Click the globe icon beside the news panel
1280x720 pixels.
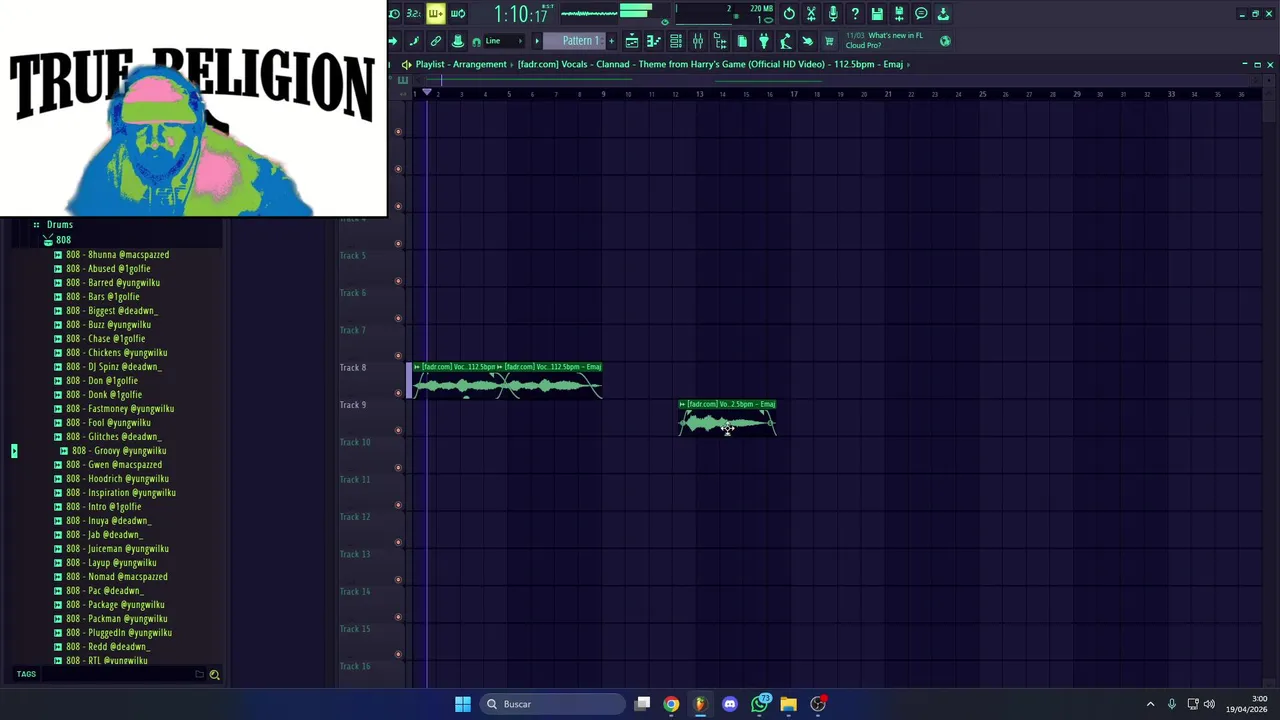945,41
